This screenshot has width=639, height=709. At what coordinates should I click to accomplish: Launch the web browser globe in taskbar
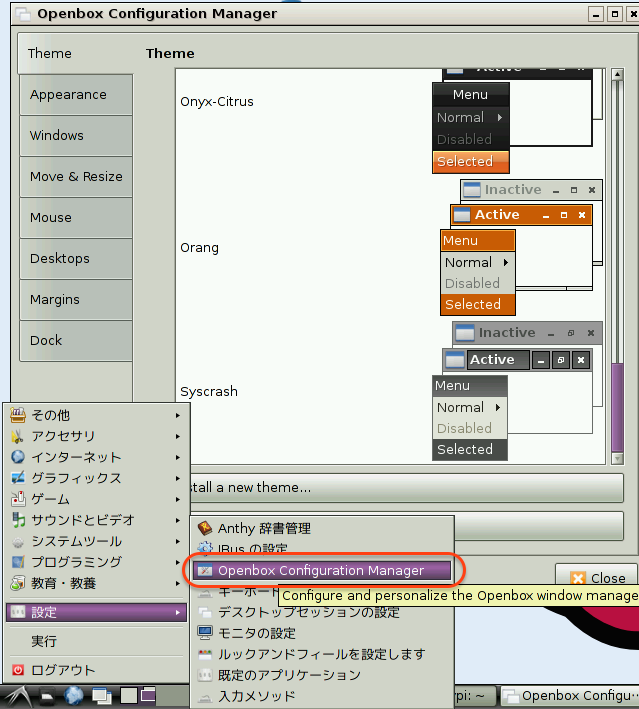pos(73,696)
